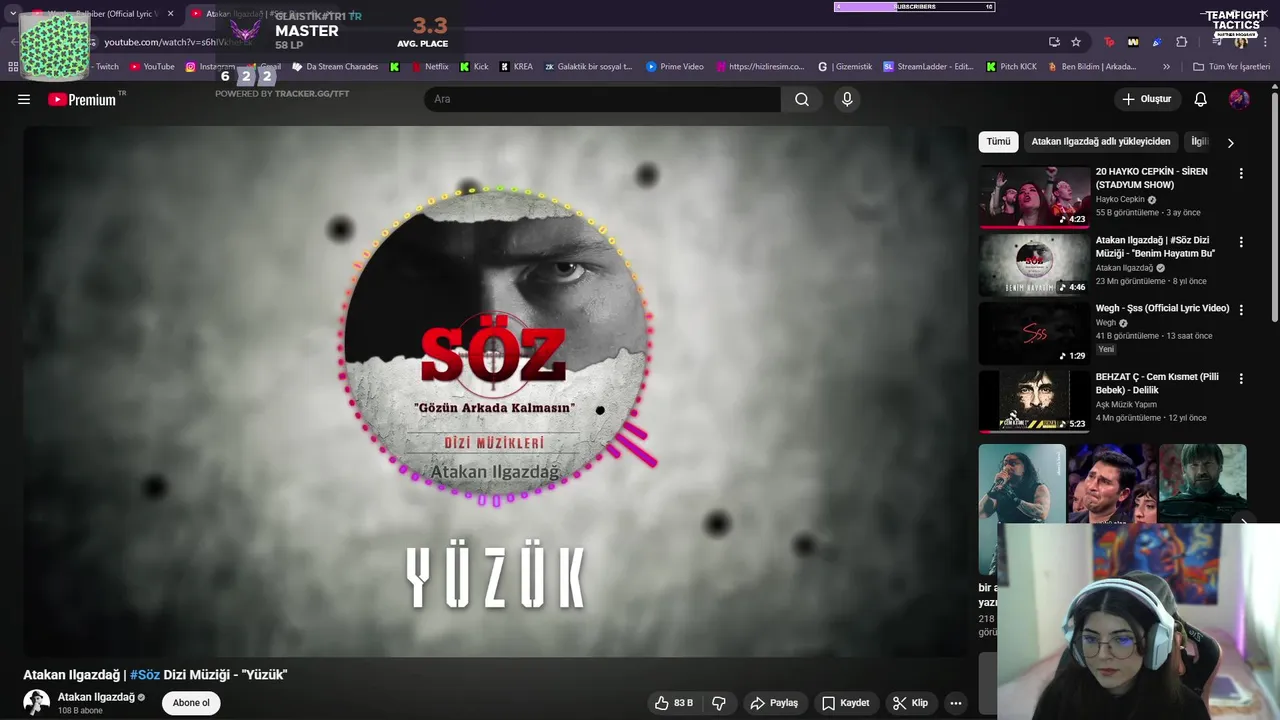This screenshot has width=1280, height=720.
Task: Go to YouTube Premium home logo
Action: click(x=82, y=99)
